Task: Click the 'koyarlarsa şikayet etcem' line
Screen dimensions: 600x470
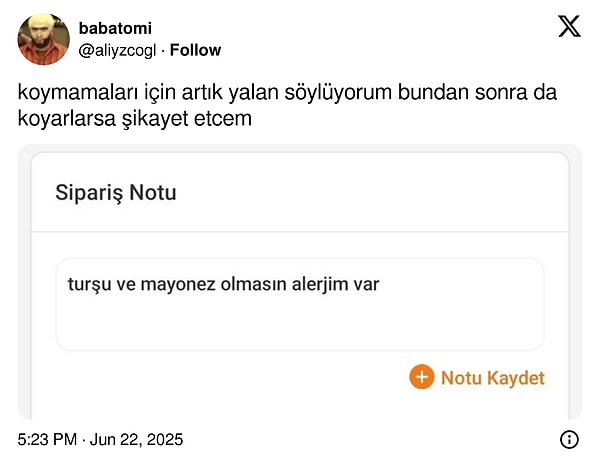Action: [x=134, y=117]
